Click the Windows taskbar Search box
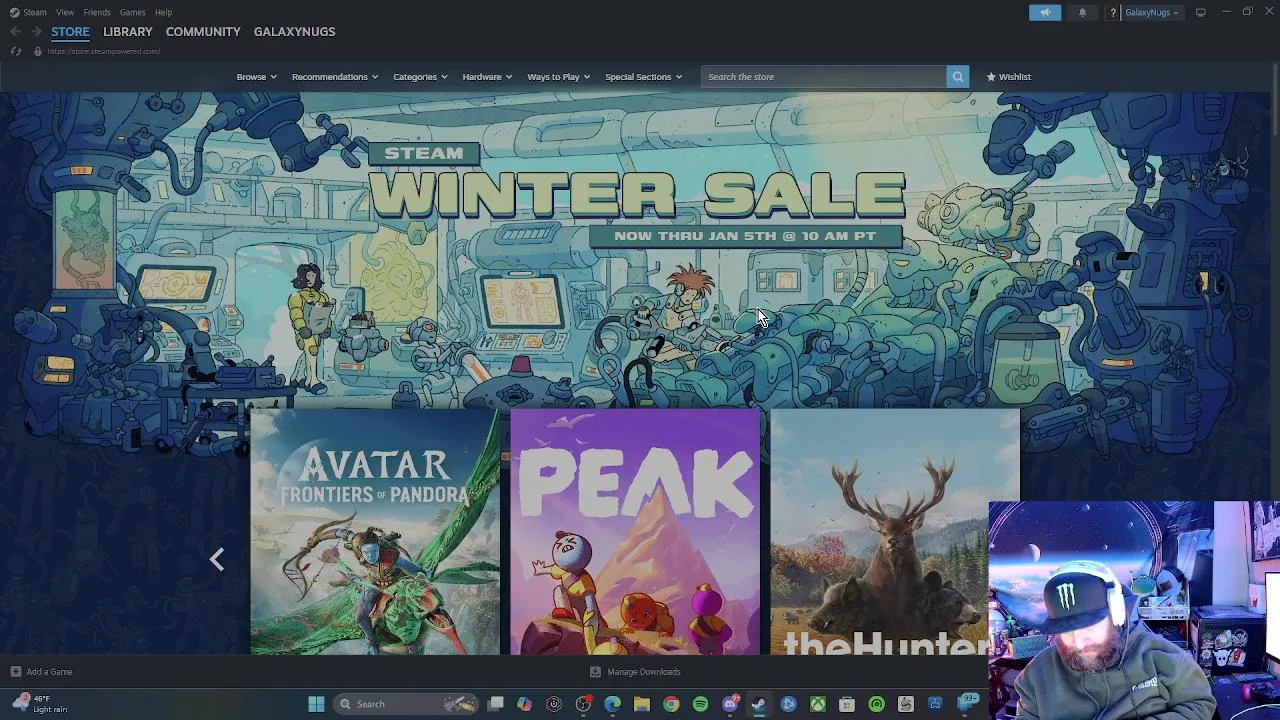Viewport: 1280px width, 720px height. coord(404,704)
